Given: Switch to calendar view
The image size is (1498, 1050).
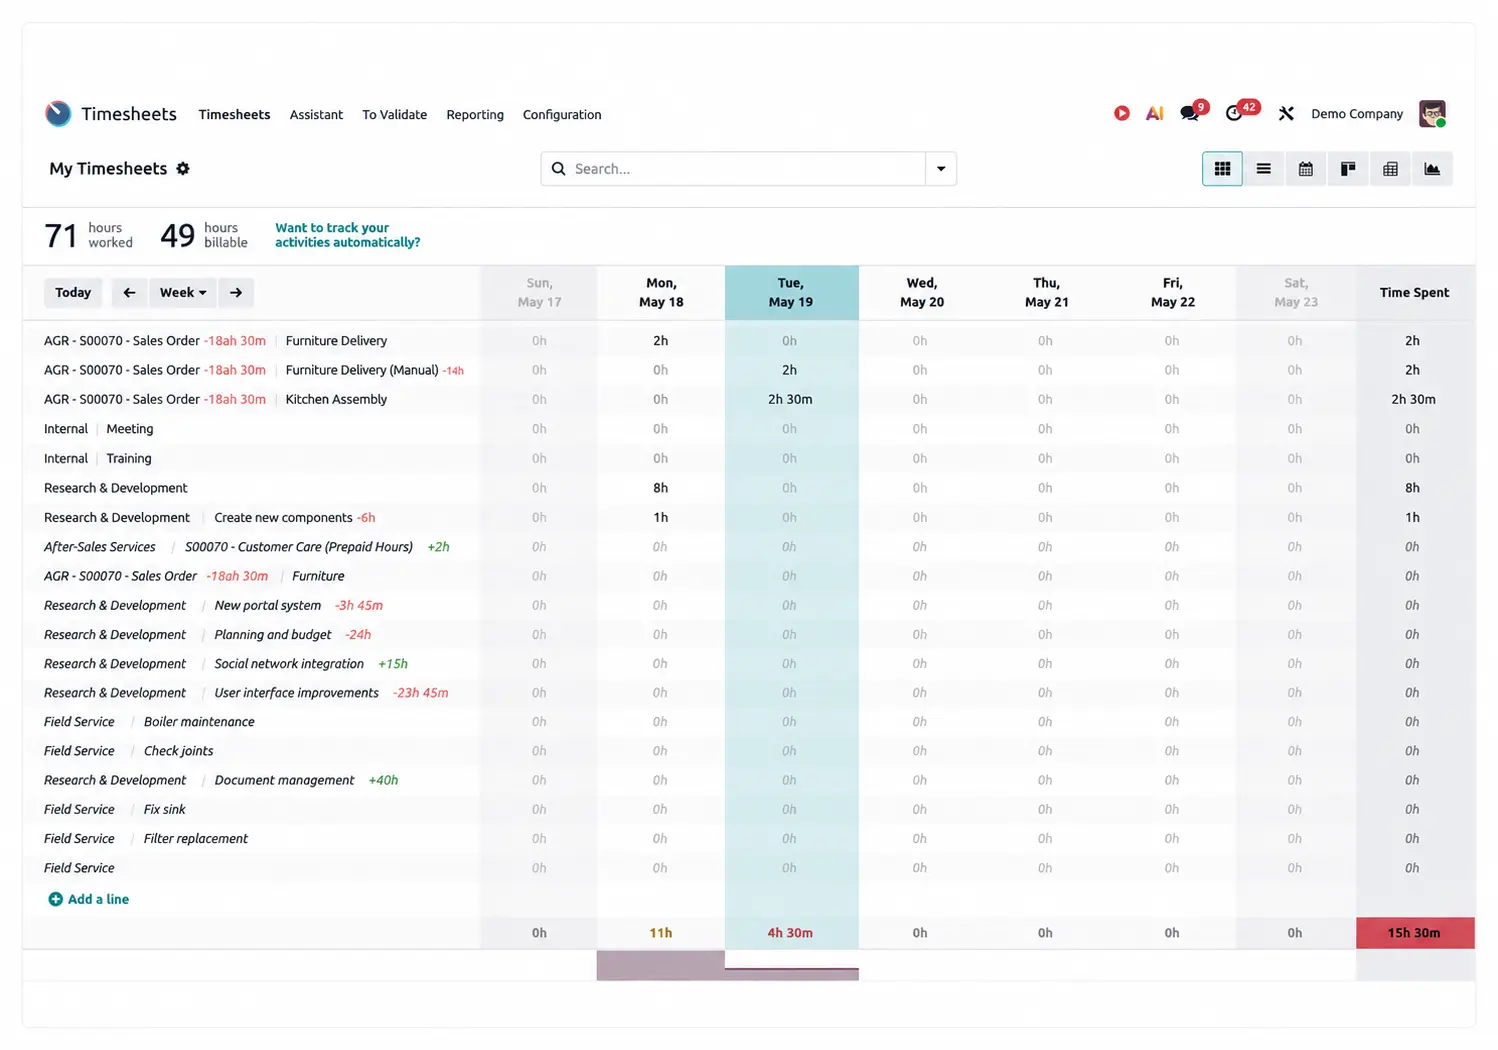Looking at the screenshot, I should [x=1306, y=169].
